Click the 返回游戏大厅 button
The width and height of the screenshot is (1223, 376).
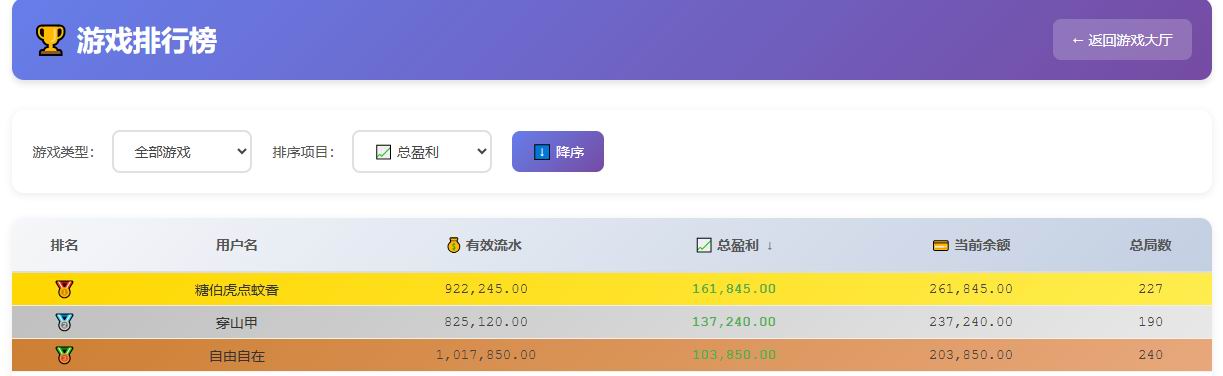tap(1122, 40)
